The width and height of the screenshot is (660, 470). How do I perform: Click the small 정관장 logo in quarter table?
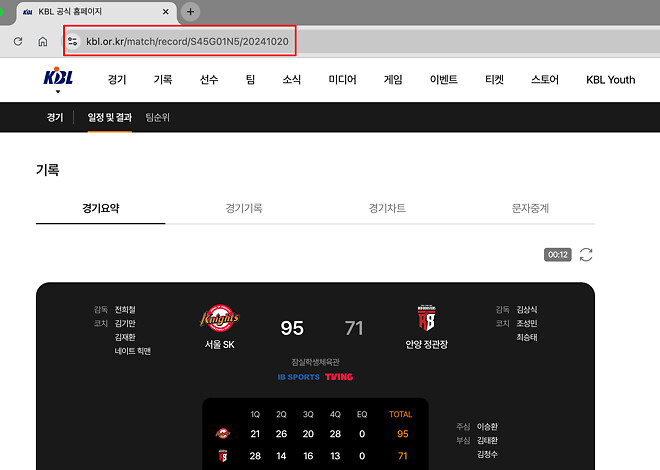point(223,456)
